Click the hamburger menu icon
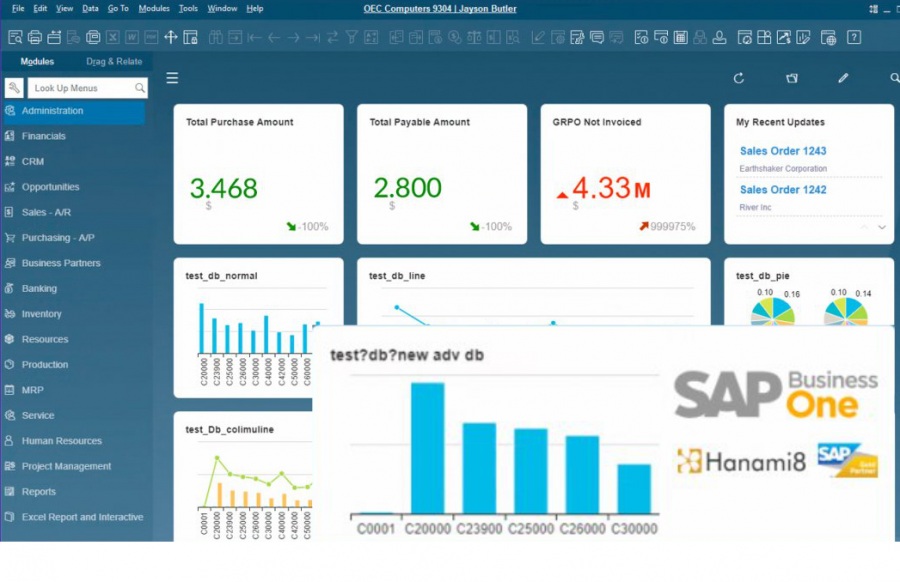Viewport: 900px width, 582px height. click(x=172, y=78)
